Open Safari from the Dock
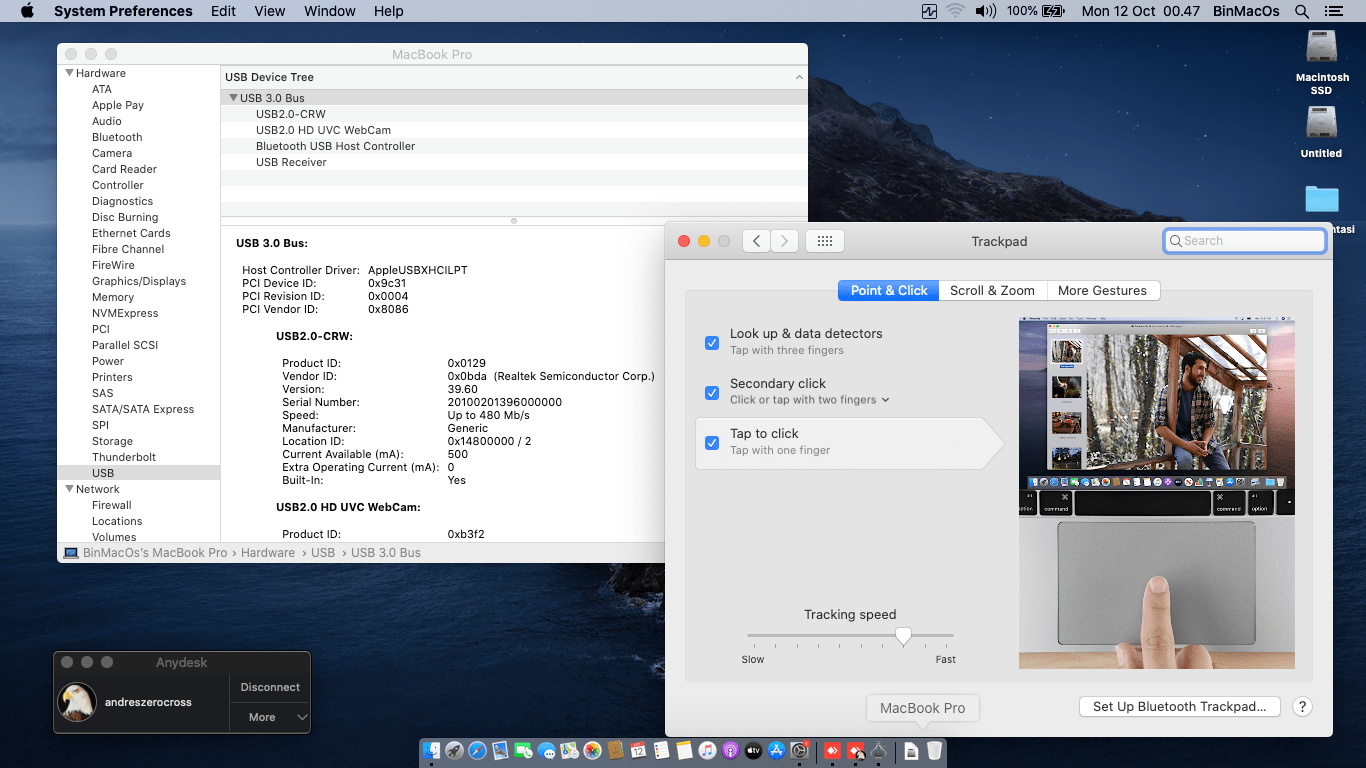 (x=477, y=750)
